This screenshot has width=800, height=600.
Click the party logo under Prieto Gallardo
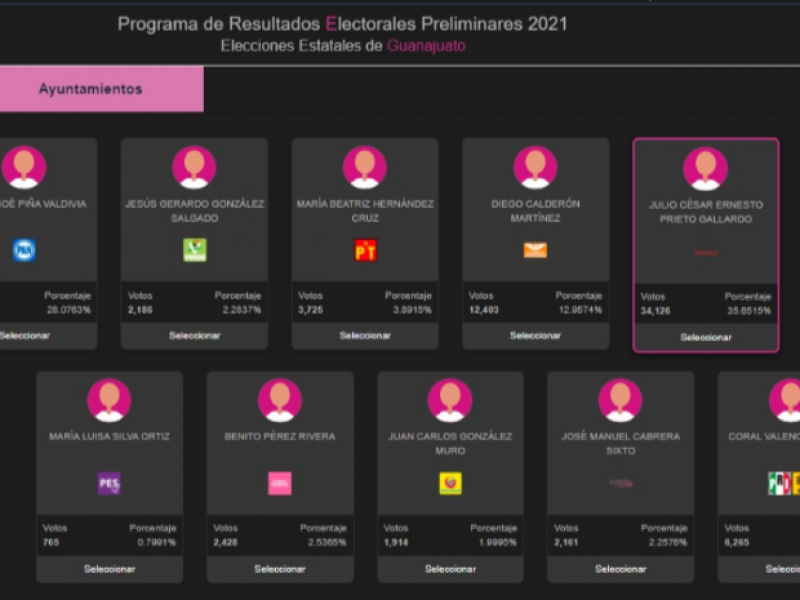[x=706, y=253]
